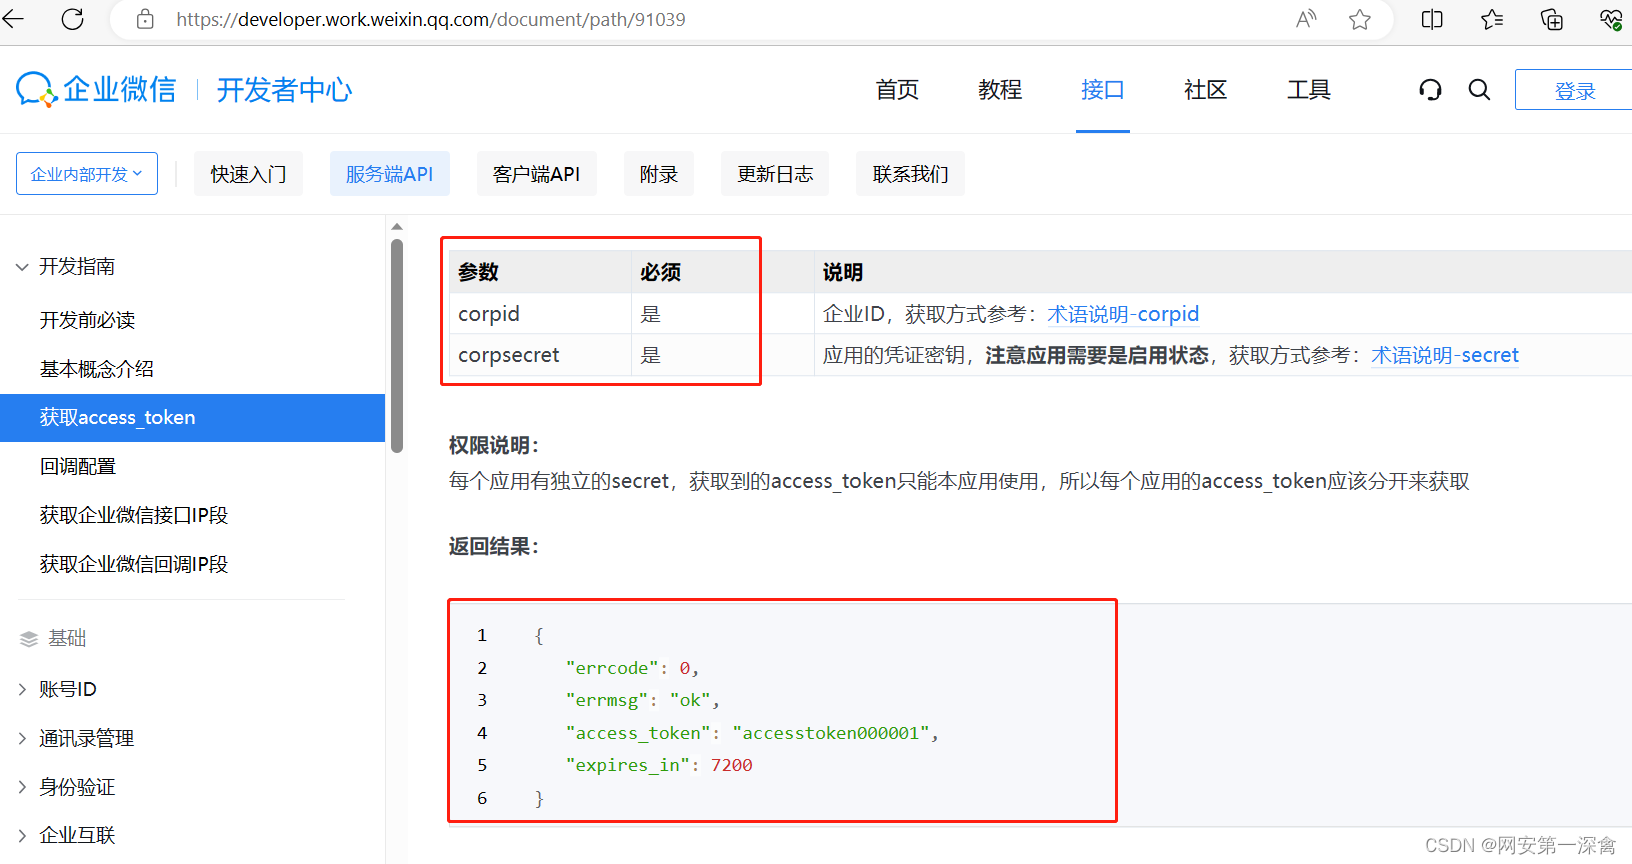Click the "expires_in": 7200 code line
The height and width of the screenshot is (864, 1632).
pyautogui.click(x=659, y=765)
